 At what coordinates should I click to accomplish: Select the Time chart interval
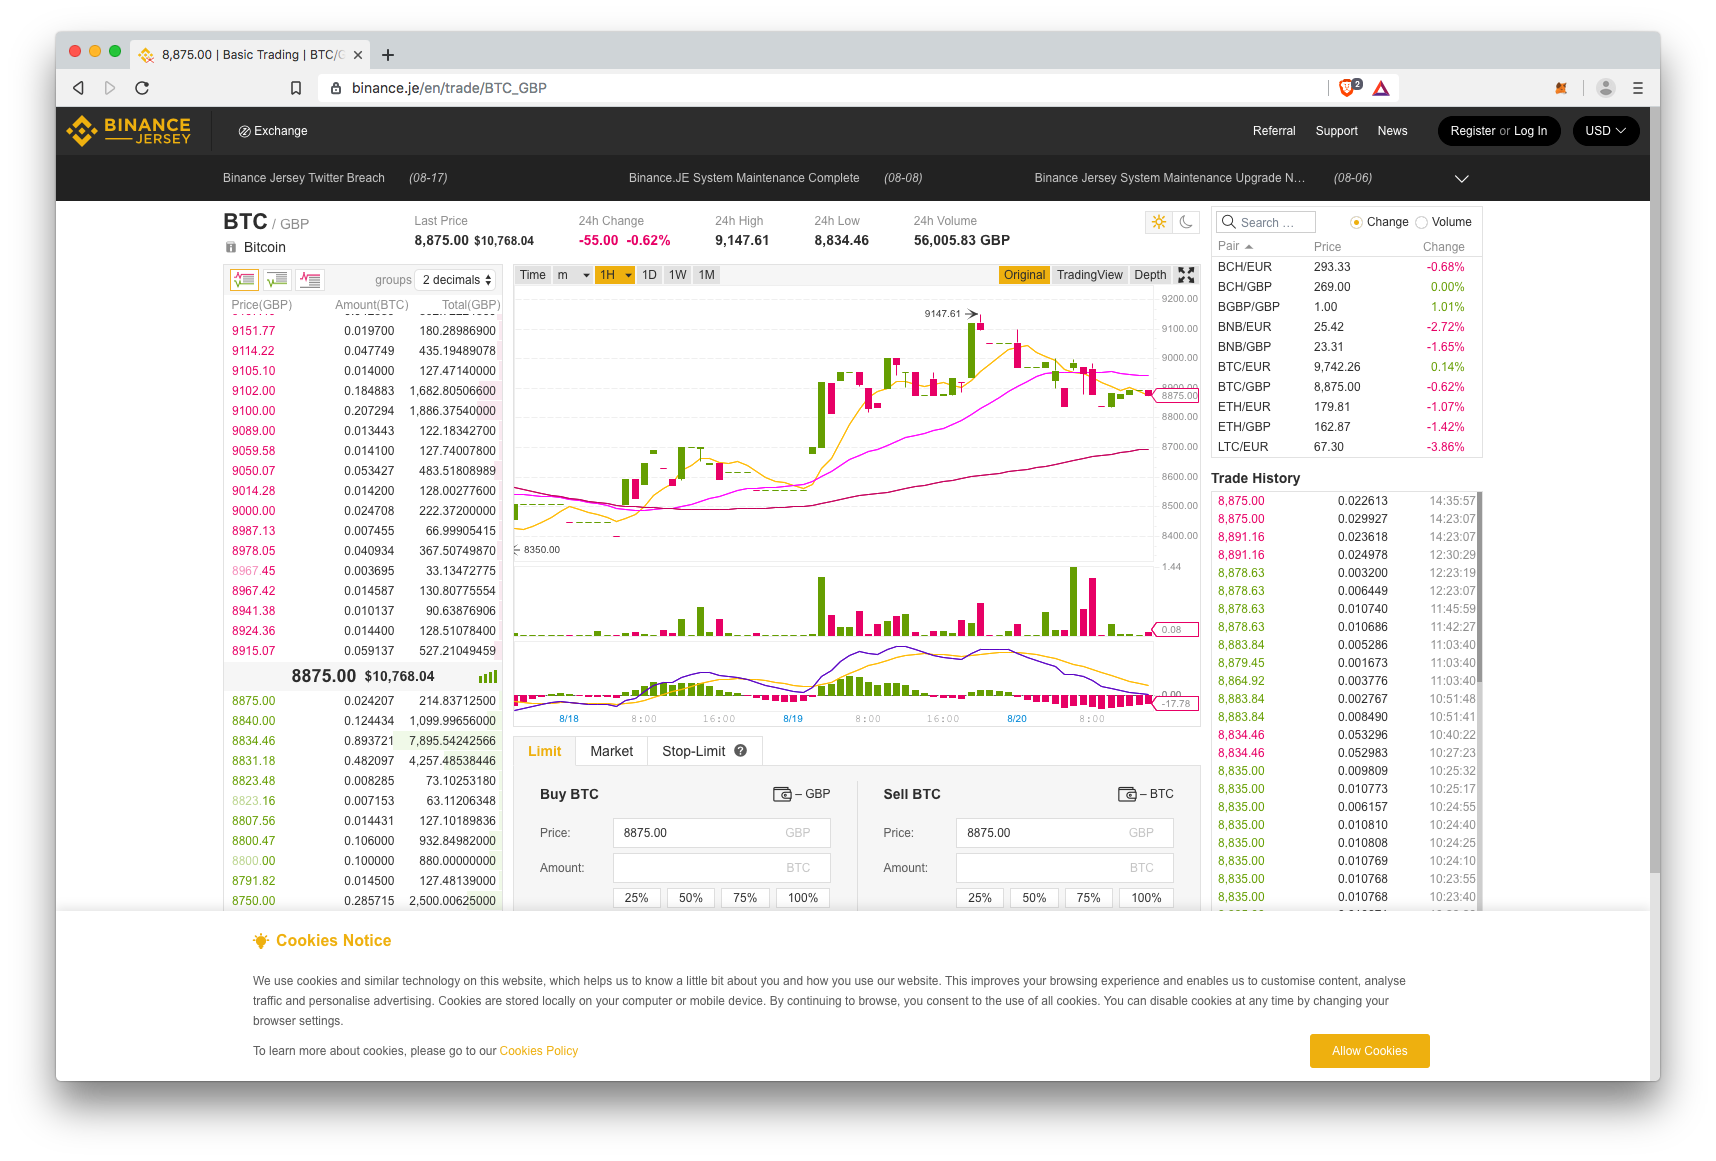(533, 275)
